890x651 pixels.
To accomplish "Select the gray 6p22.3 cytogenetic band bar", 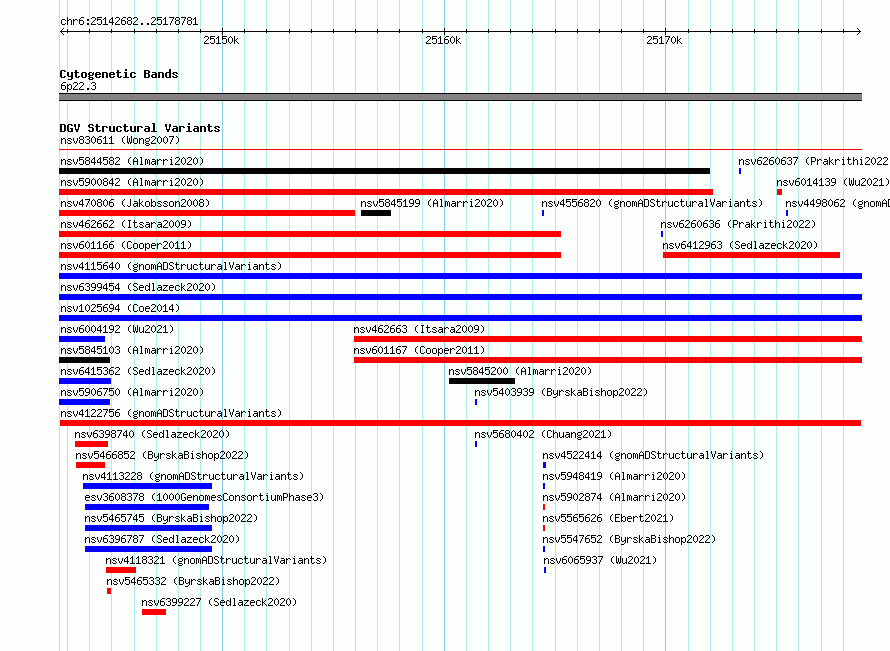I will point(460,97).
